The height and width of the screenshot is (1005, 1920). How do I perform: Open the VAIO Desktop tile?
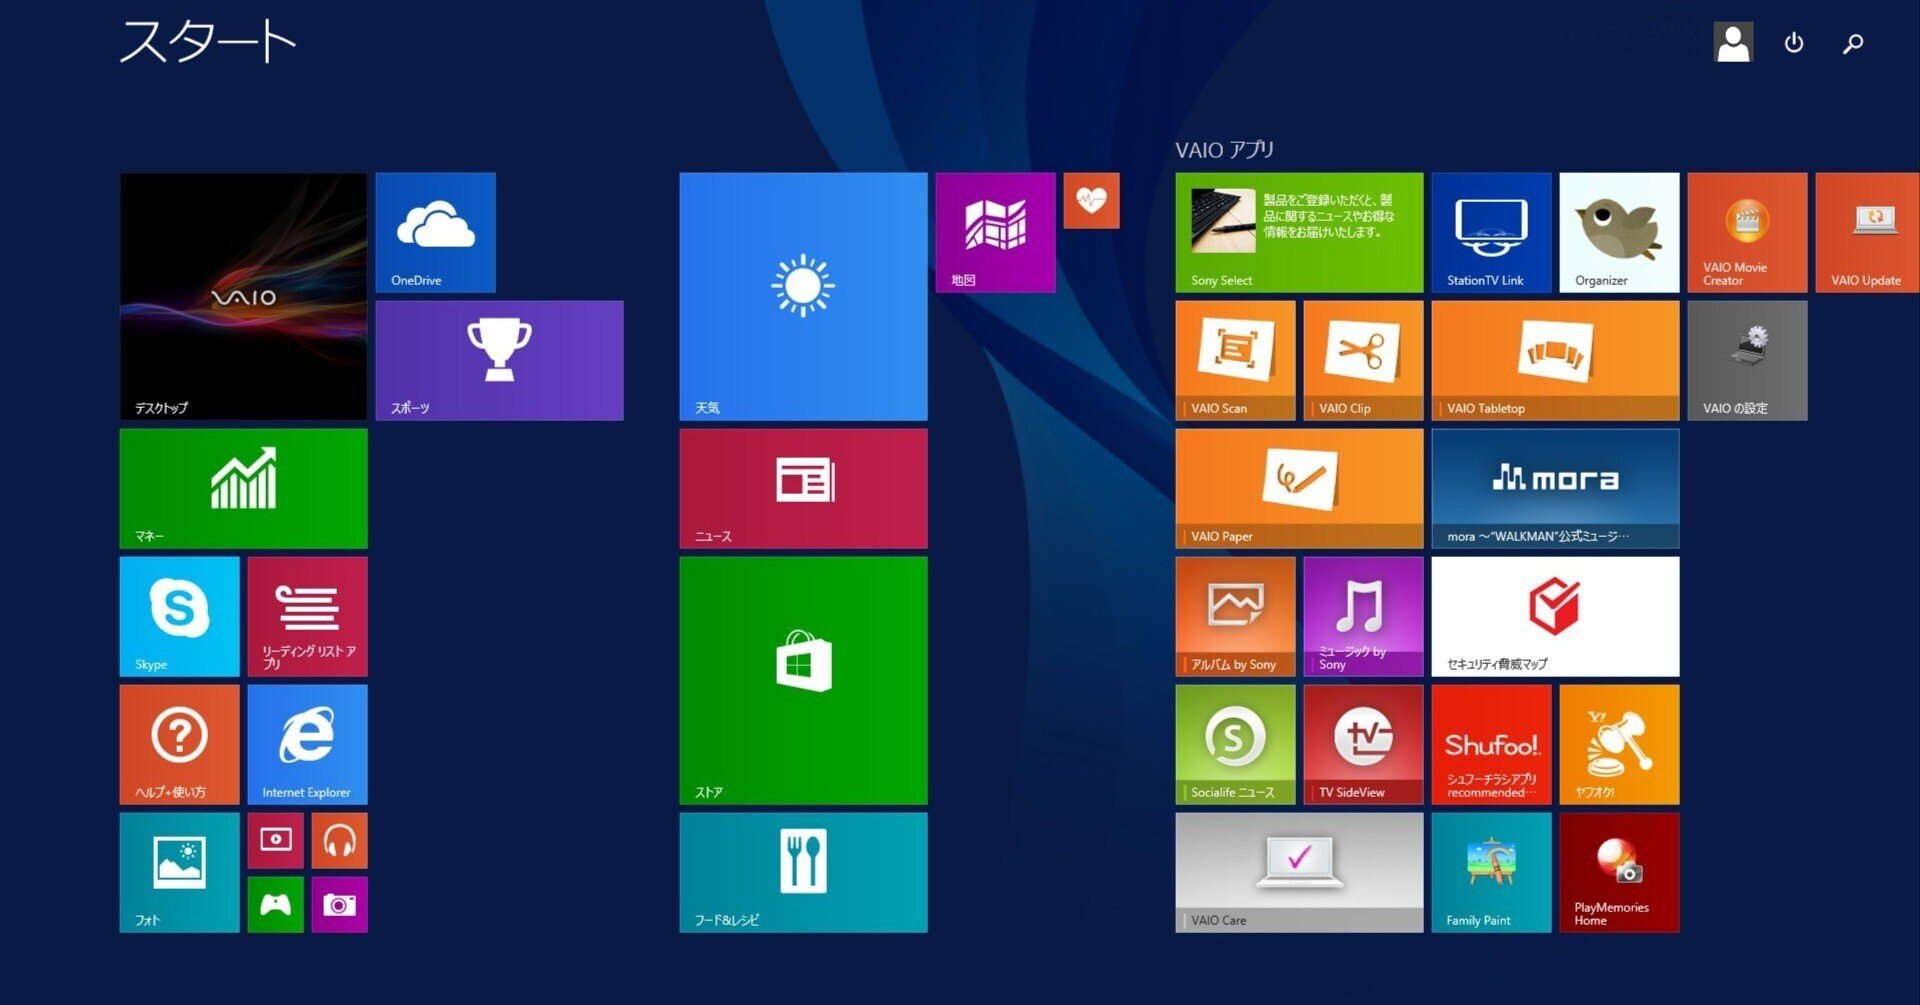243,296
